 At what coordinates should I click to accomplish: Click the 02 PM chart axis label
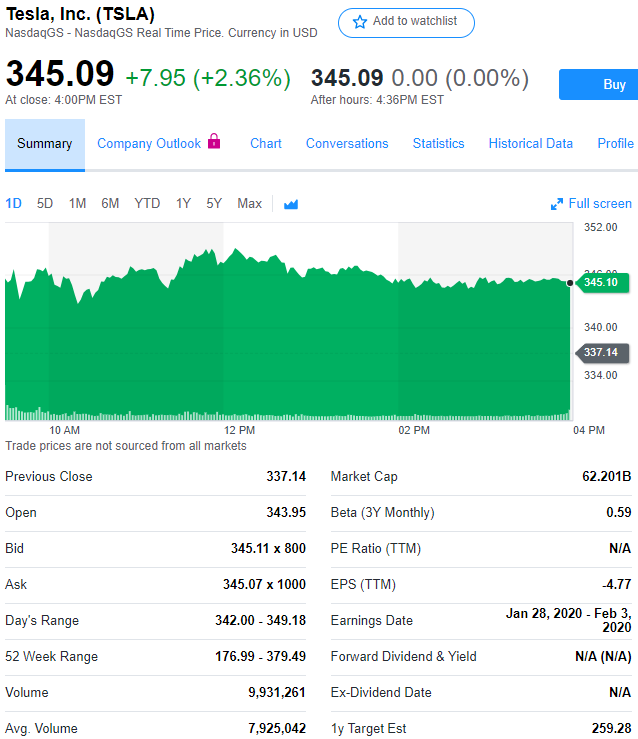pyautogui.click(x=414, y=430)
